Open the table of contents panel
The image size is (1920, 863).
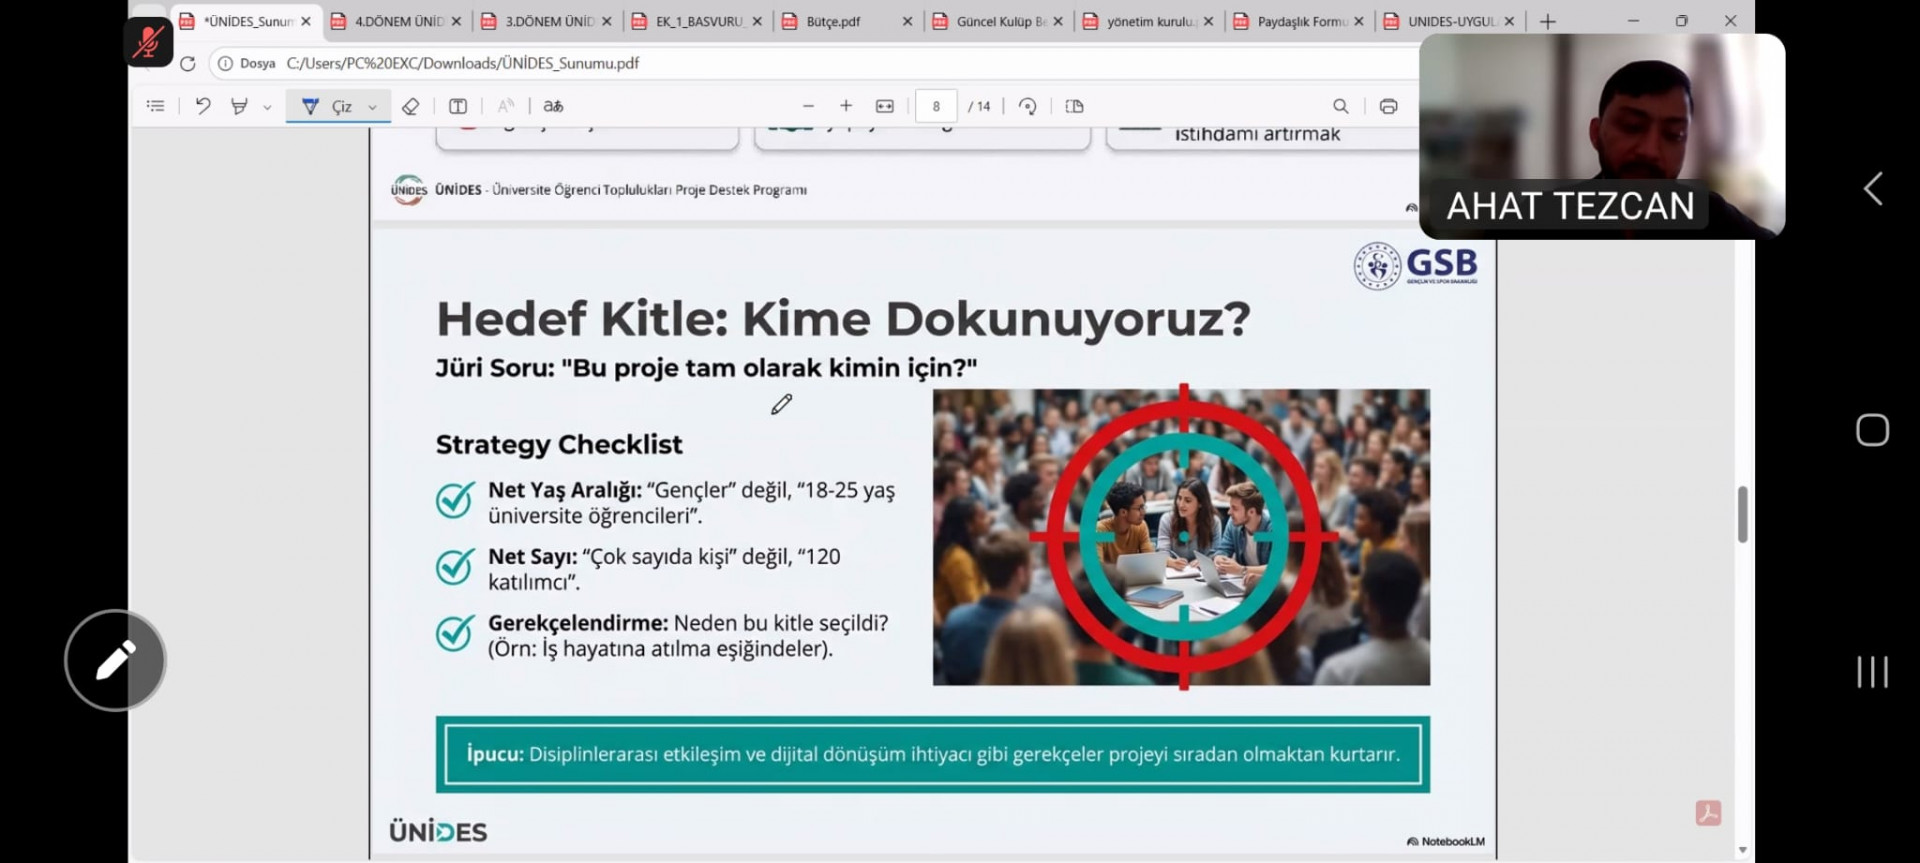155,106
